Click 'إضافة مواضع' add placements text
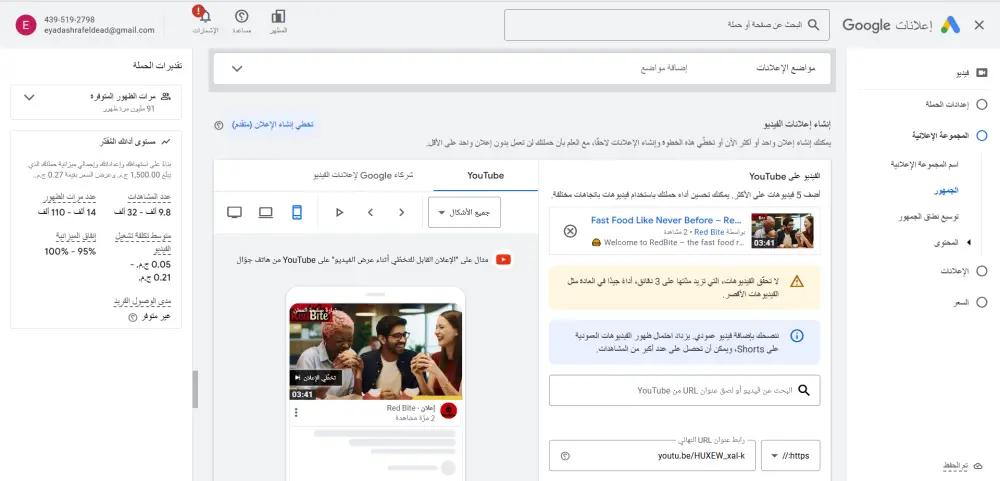1000x481 pixels. point(664,68)
